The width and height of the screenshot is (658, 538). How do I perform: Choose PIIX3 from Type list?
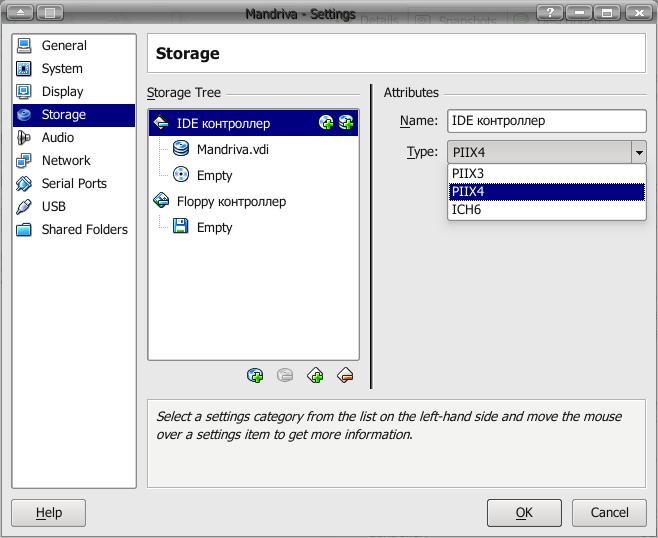tap(547, 173)
